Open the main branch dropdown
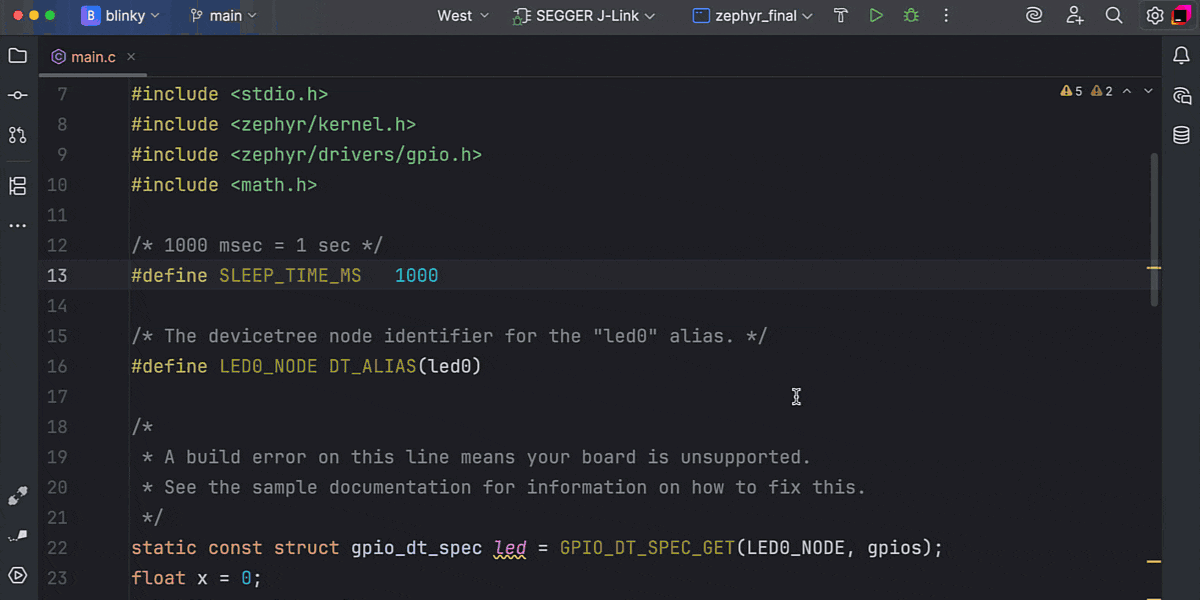The height and width of the screenshot is (600, 1200). (x=223, y=16)
